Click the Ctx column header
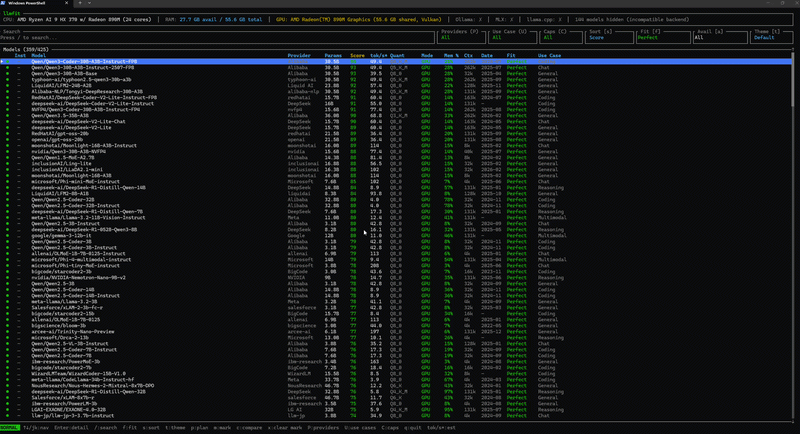The height and width of the screenshot is (434, 800). pyautogui.click(x=468, y=56)
